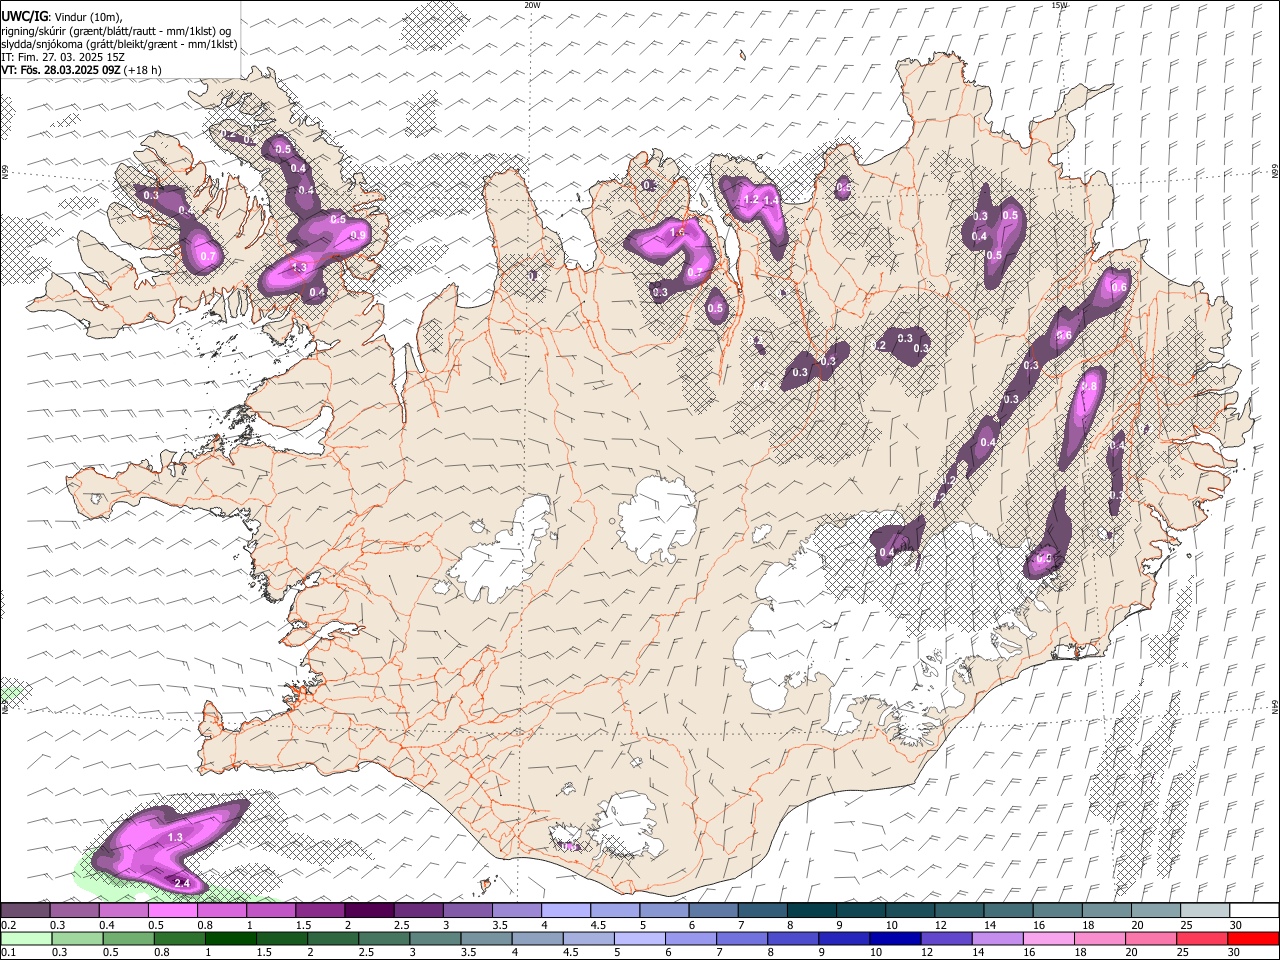Pick the white last snow swatch at 30

(1253, 910)
